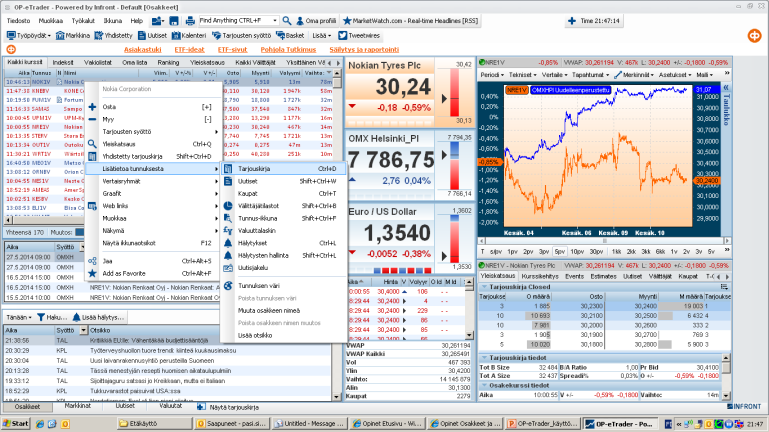769x432 pixels.
Task: Open MarketWatch.com Real-time Headlines RSS
Action: click(x=410, y=21)
